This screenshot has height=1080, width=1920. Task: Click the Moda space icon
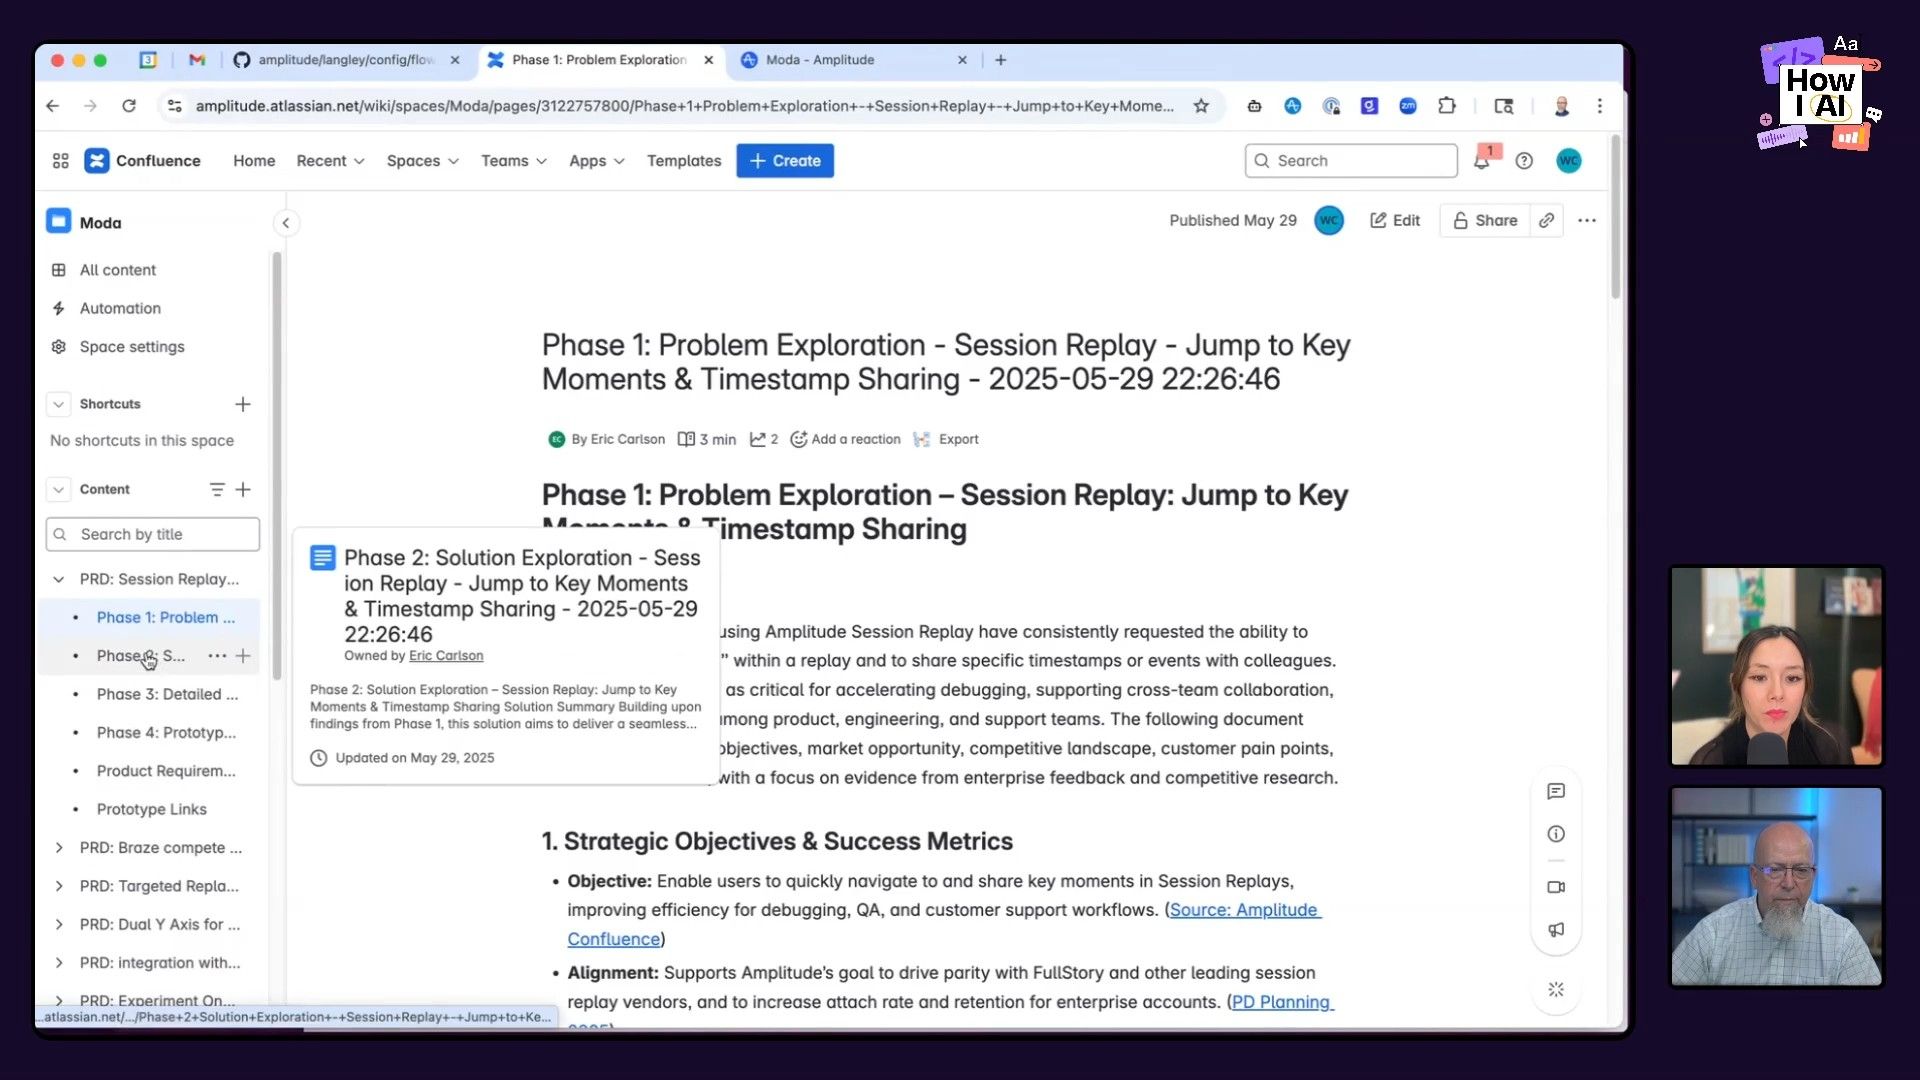(x=59, y=221)
